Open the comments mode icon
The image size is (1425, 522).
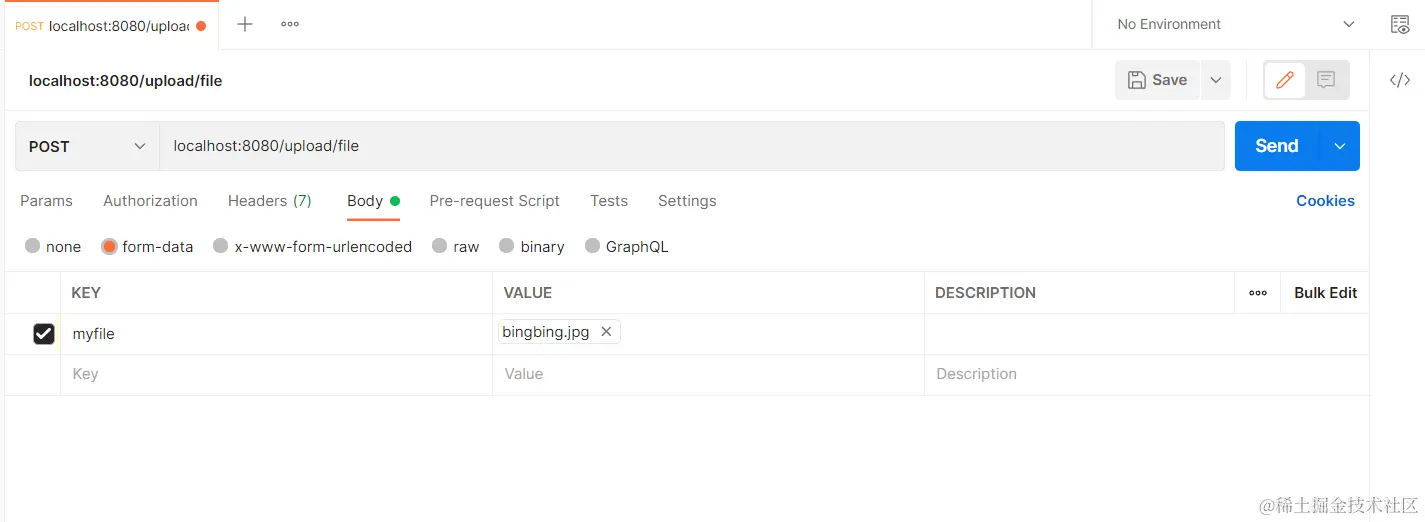[x=1326, y=80]
